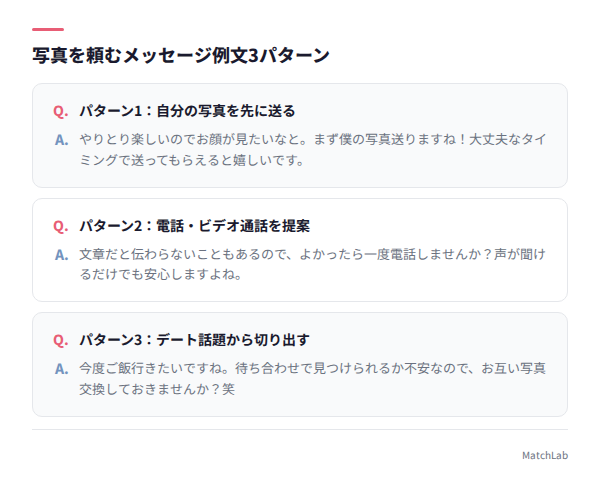Image resolution: width=600 pixels, height=492 pixels.
Task: Expand パターン1：自分の写真を先に送る
Action: point(187,111)
